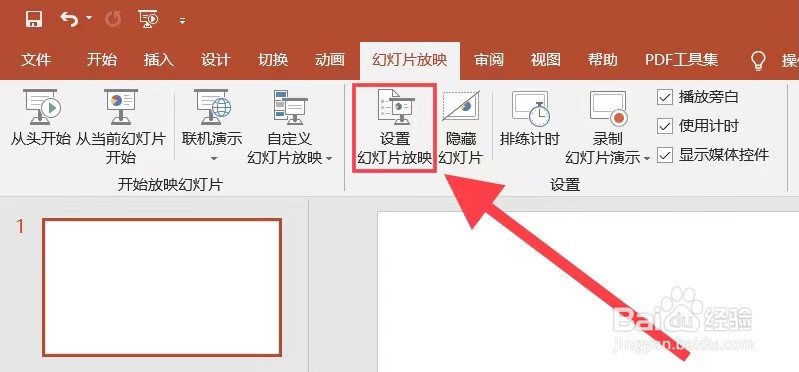Click the lightbulb Tell Me icon
Viewport: 799px width, 372px height.
point(758,61)
